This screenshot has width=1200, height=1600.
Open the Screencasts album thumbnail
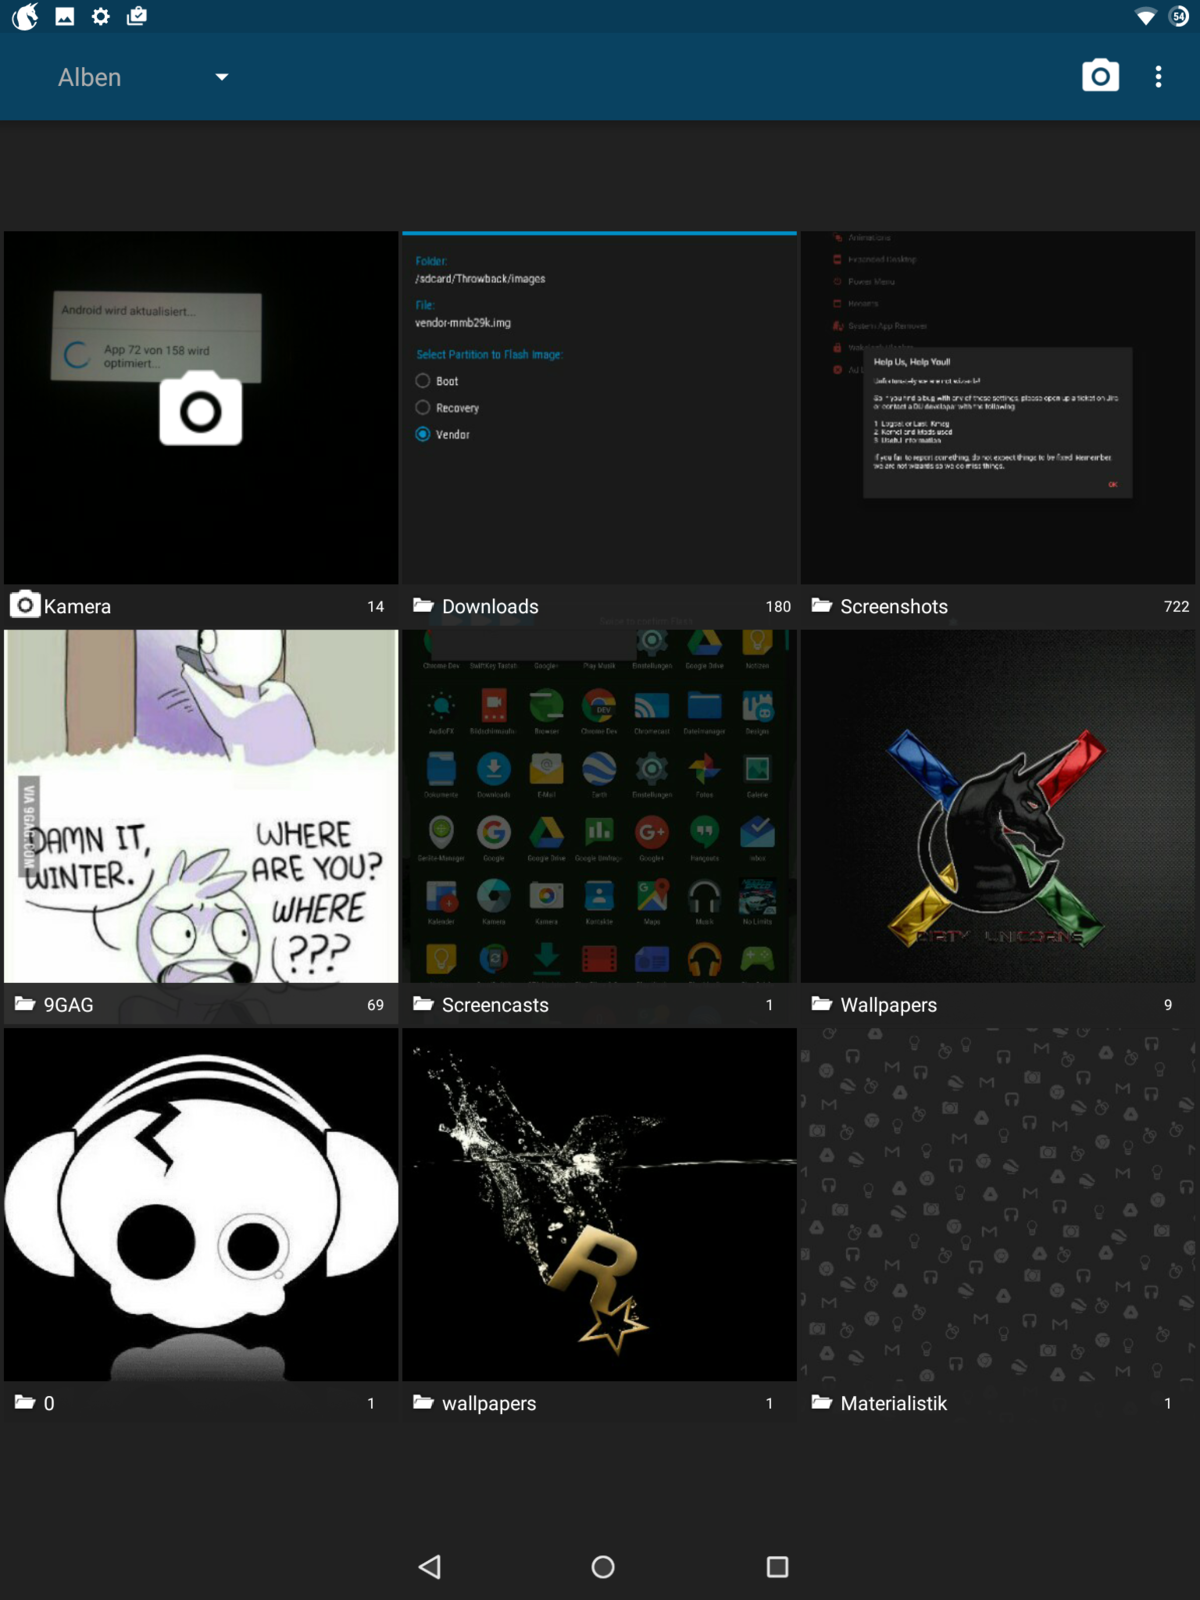[599, 806]
